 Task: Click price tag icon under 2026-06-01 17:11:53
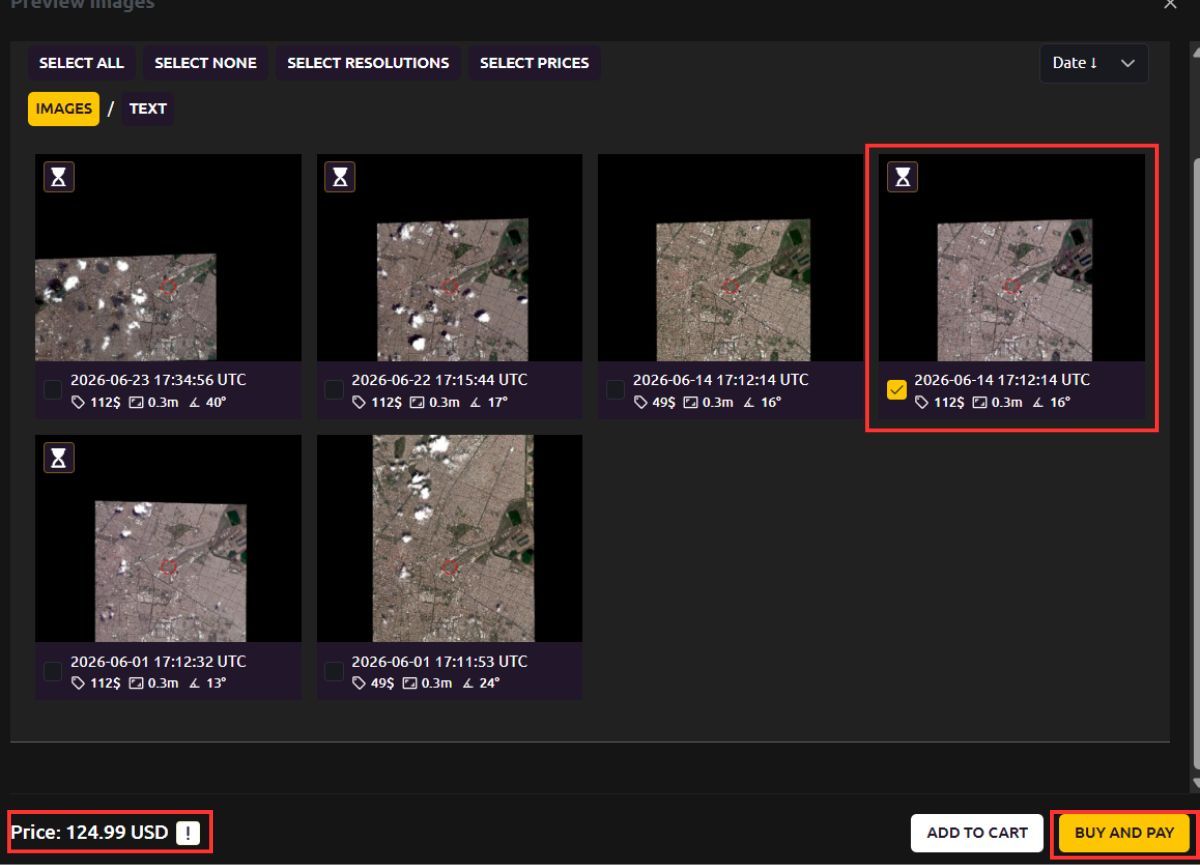point(358,684)
